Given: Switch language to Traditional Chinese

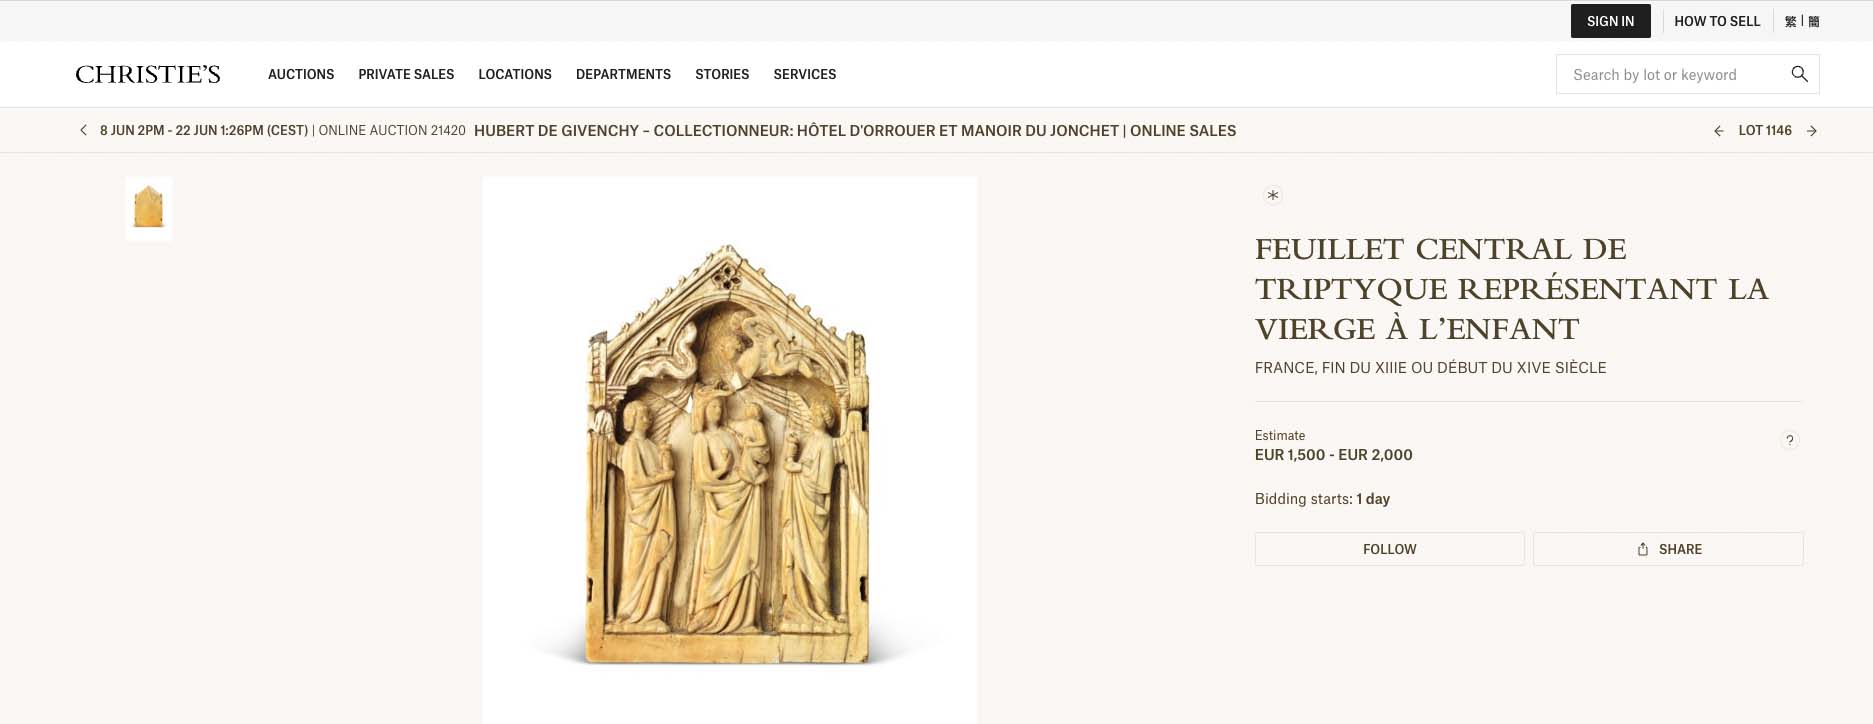Looking at the screenshot, I should coord(1790,21).
